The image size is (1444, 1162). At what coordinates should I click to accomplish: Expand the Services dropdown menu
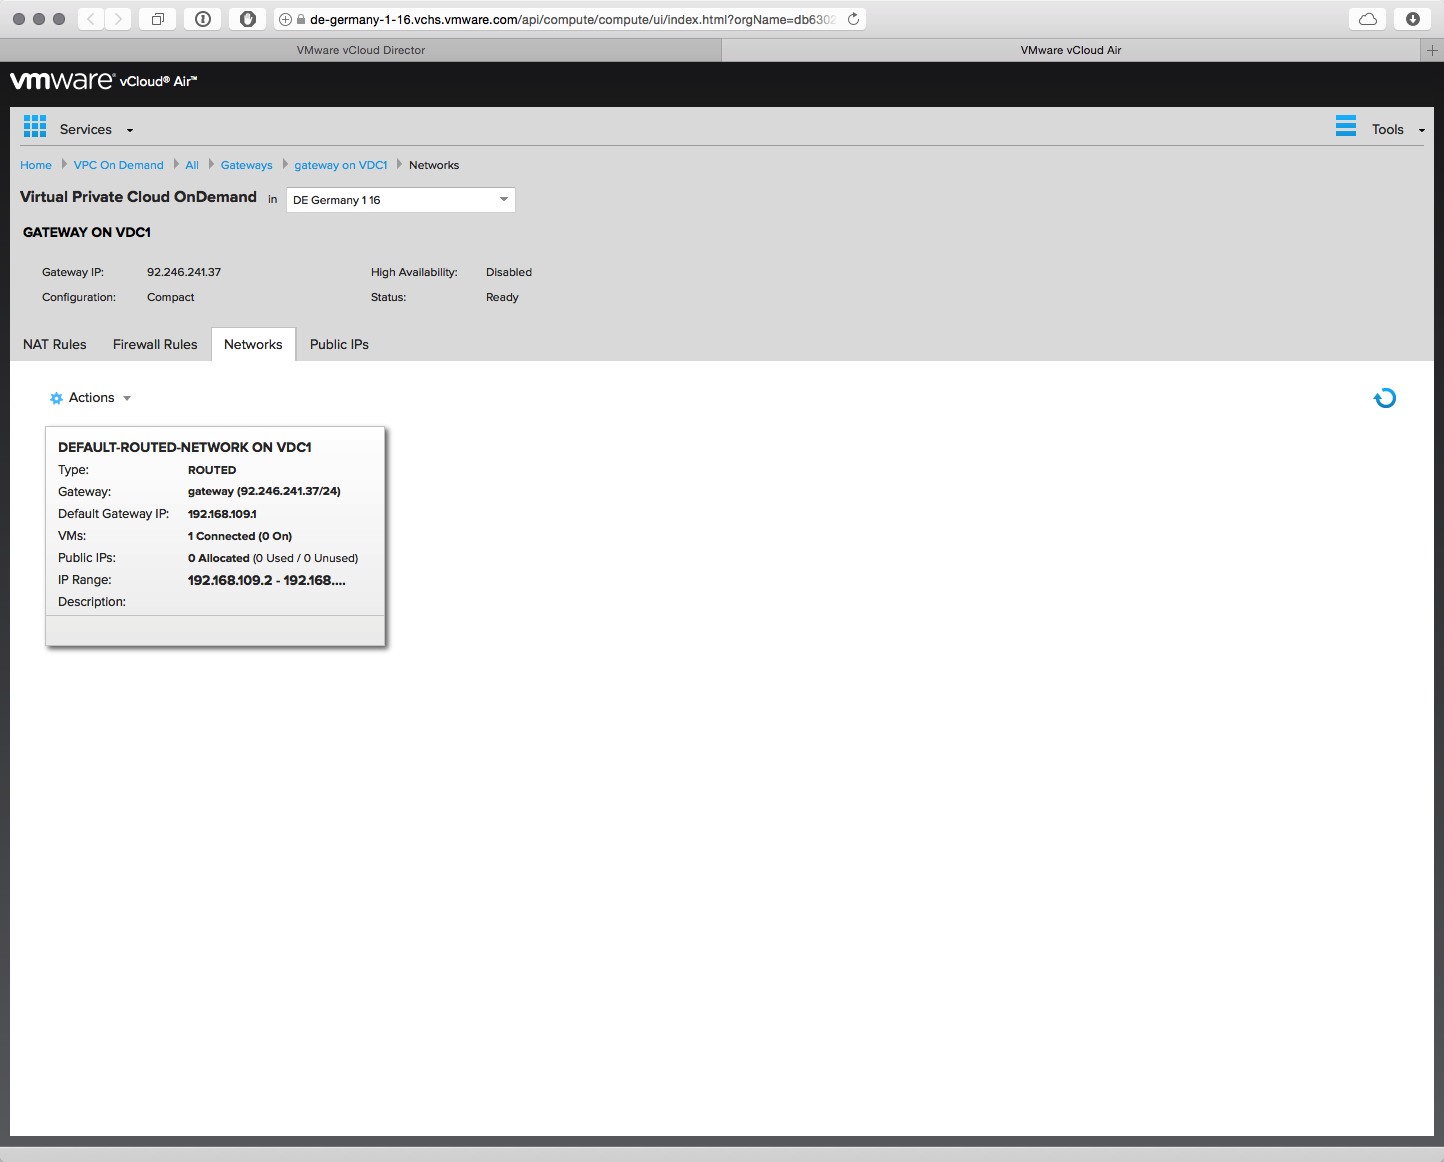click(x=129, y=130)
